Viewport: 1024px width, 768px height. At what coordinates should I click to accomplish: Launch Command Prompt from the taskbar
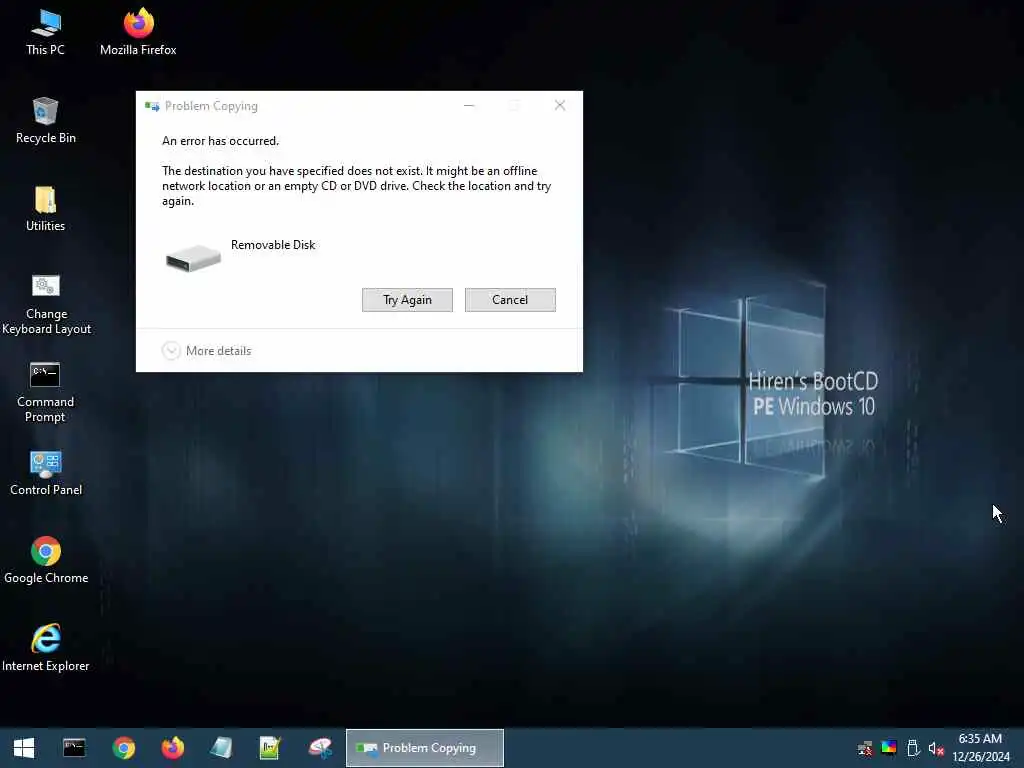click(74, 748)
